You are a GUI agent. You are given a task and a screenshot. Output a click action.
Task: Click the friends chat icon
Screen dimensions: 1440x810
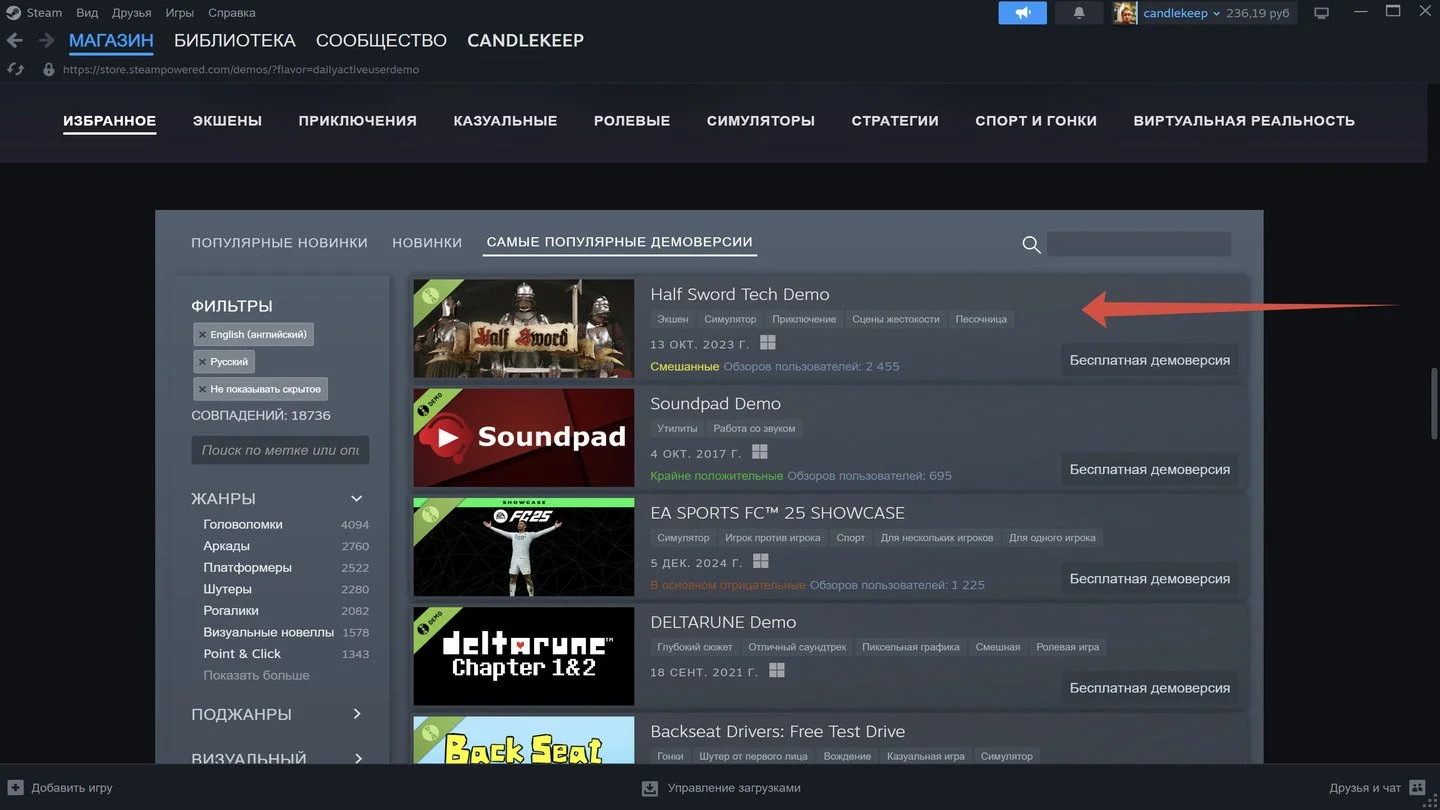pos(1417,787)
